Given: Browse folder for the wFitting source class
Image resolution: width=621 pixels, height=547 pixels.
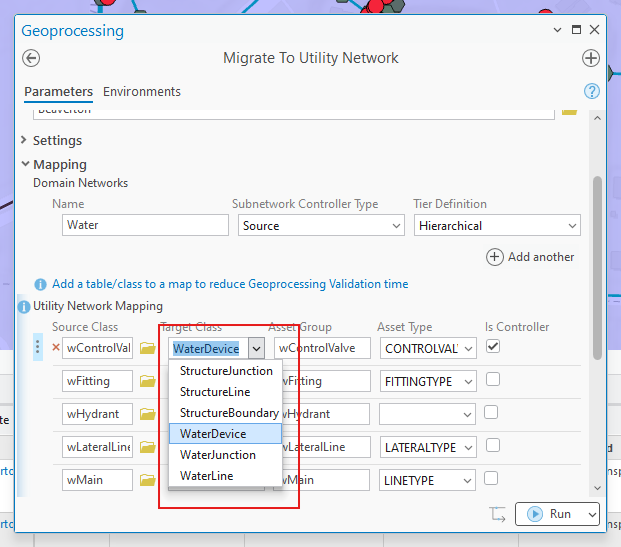Looking at the screenshot, I should pyautogui.click(x=148, y=381).
